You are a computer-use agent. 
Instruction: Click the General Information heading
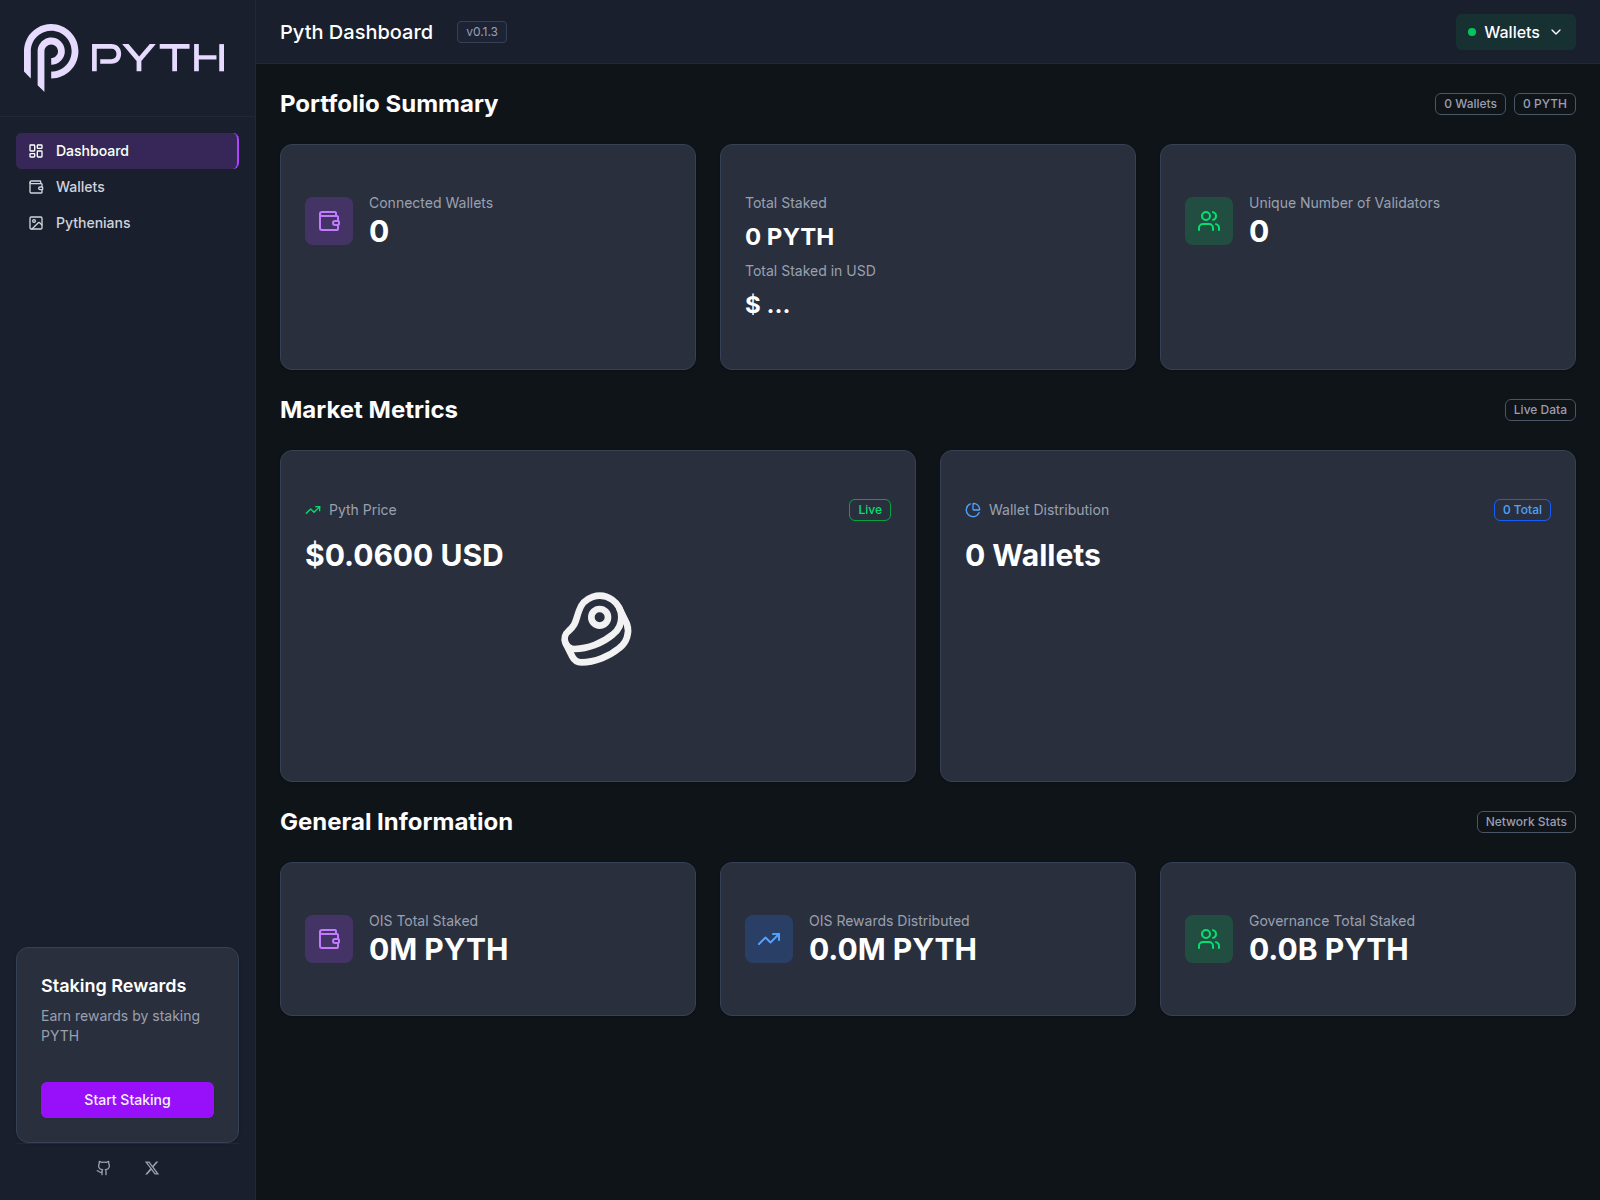(x=396, y=822)
